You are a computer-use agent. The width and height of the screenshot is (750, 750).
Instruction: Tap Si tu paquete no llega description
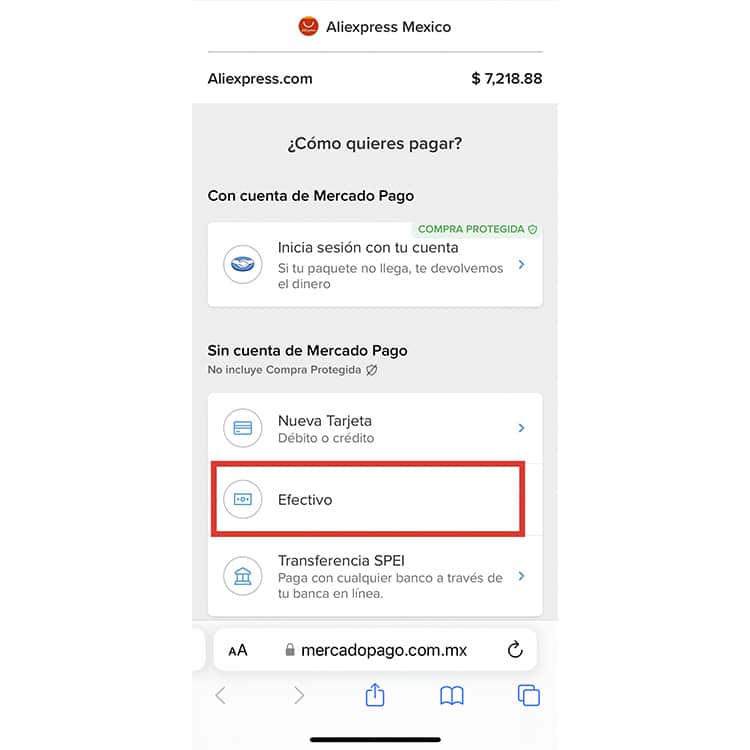[390, 276]
